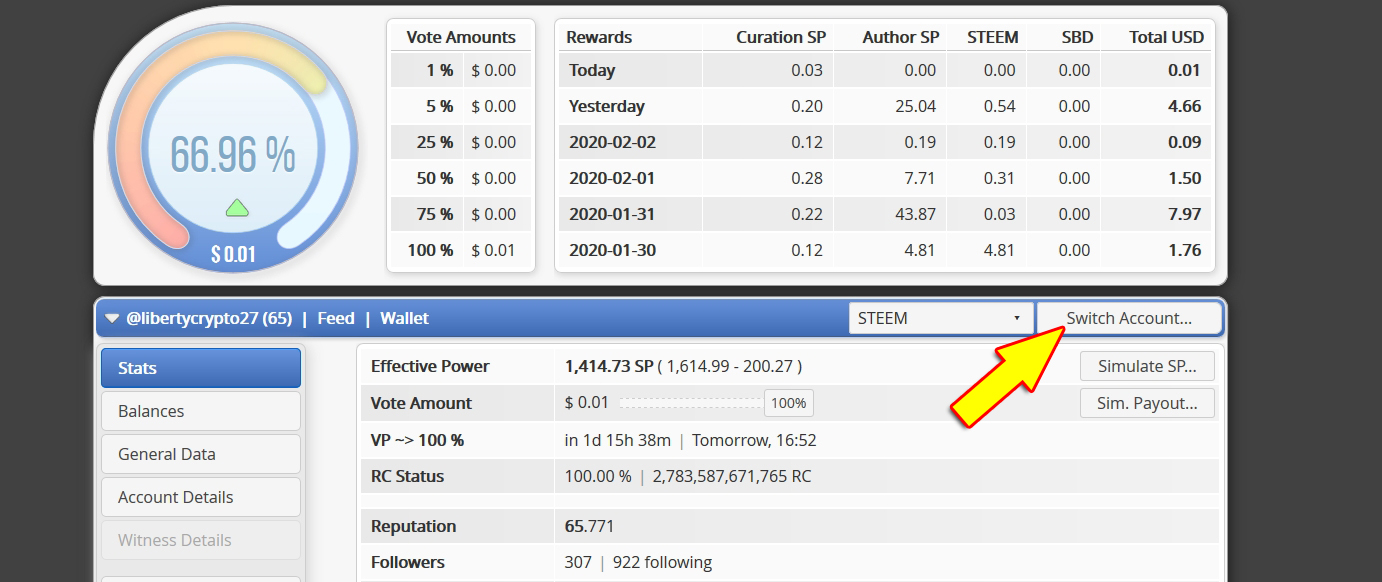Image resolution: width=1382 pixels, height=582 pixels.
Task: Click the Switch Account button
Action: 1129,319
